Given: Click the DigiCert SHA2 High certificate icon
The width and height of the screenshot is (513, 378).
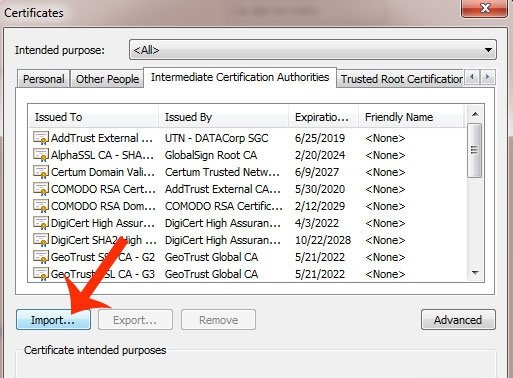Looking at the screenshot, I should coord(41,240).
